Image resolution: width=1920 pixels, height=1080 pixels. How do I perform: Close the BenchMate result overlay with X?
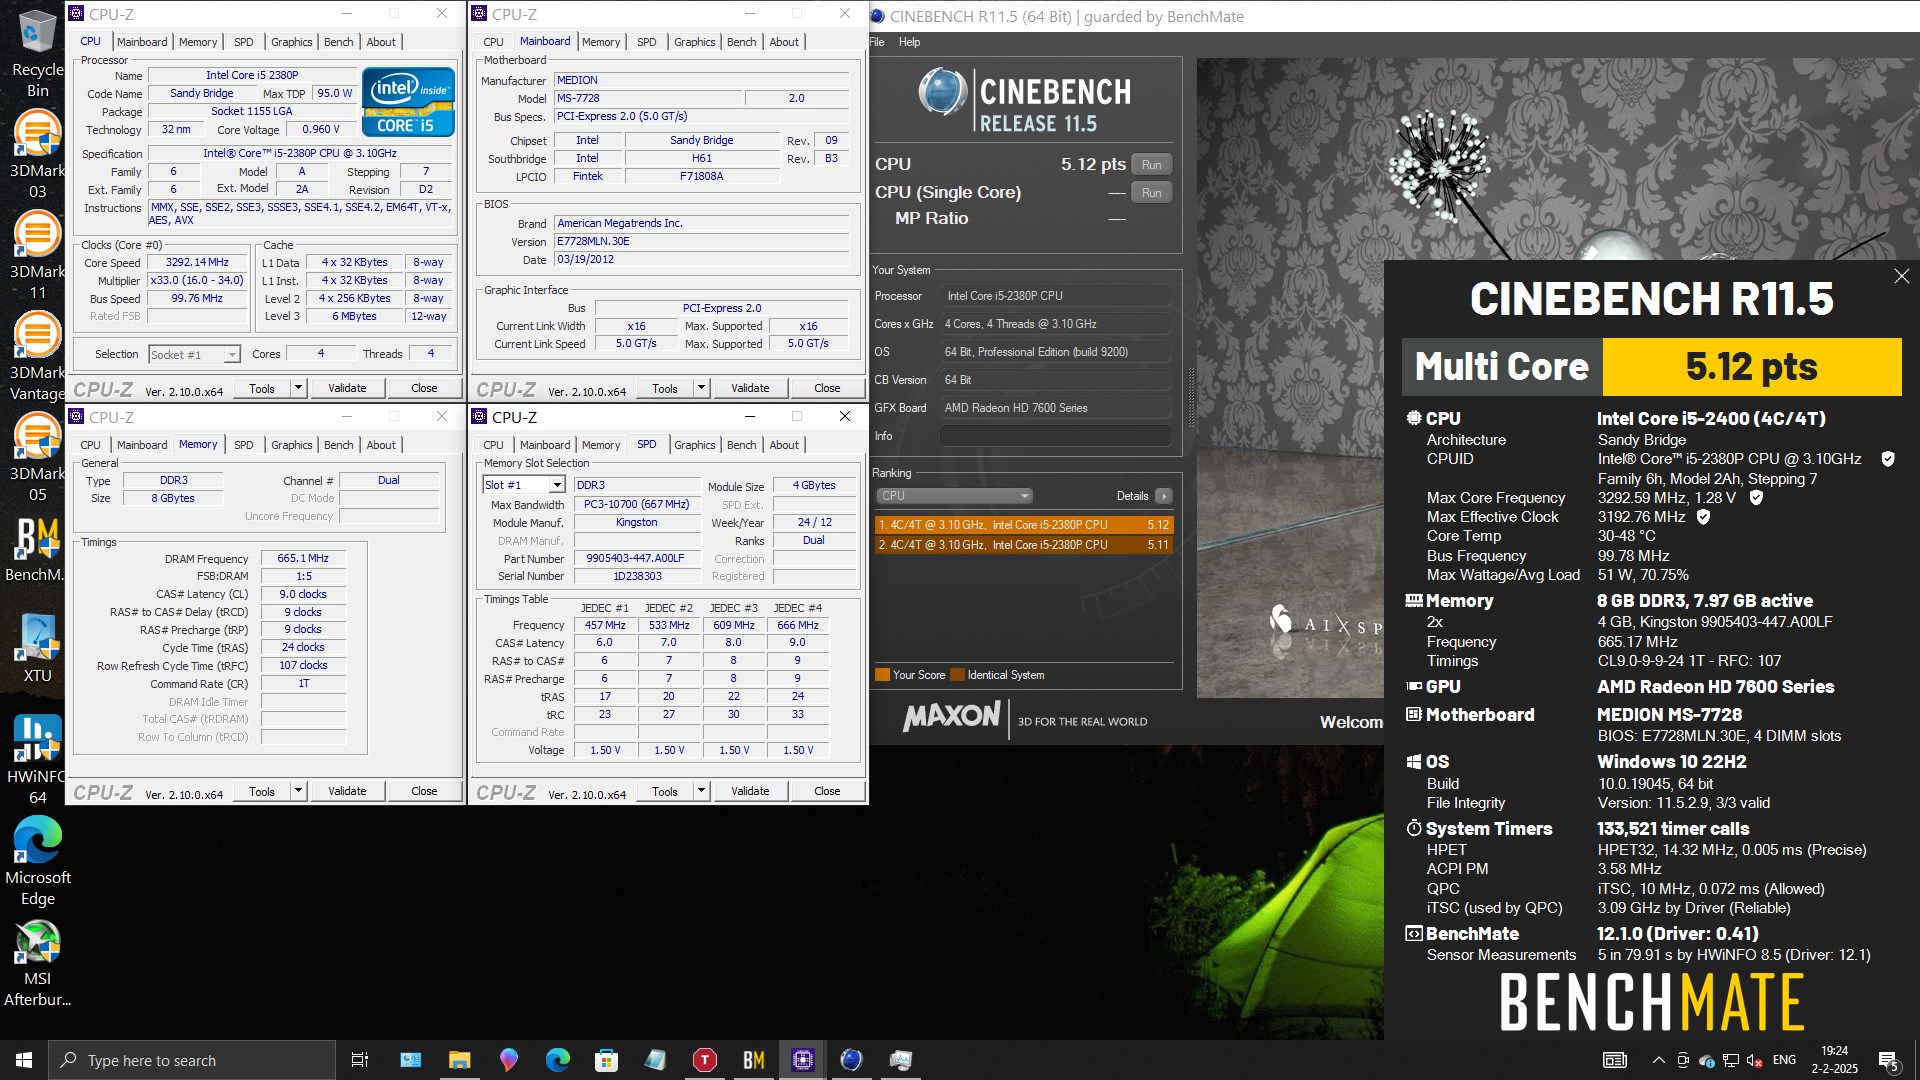1901,276
